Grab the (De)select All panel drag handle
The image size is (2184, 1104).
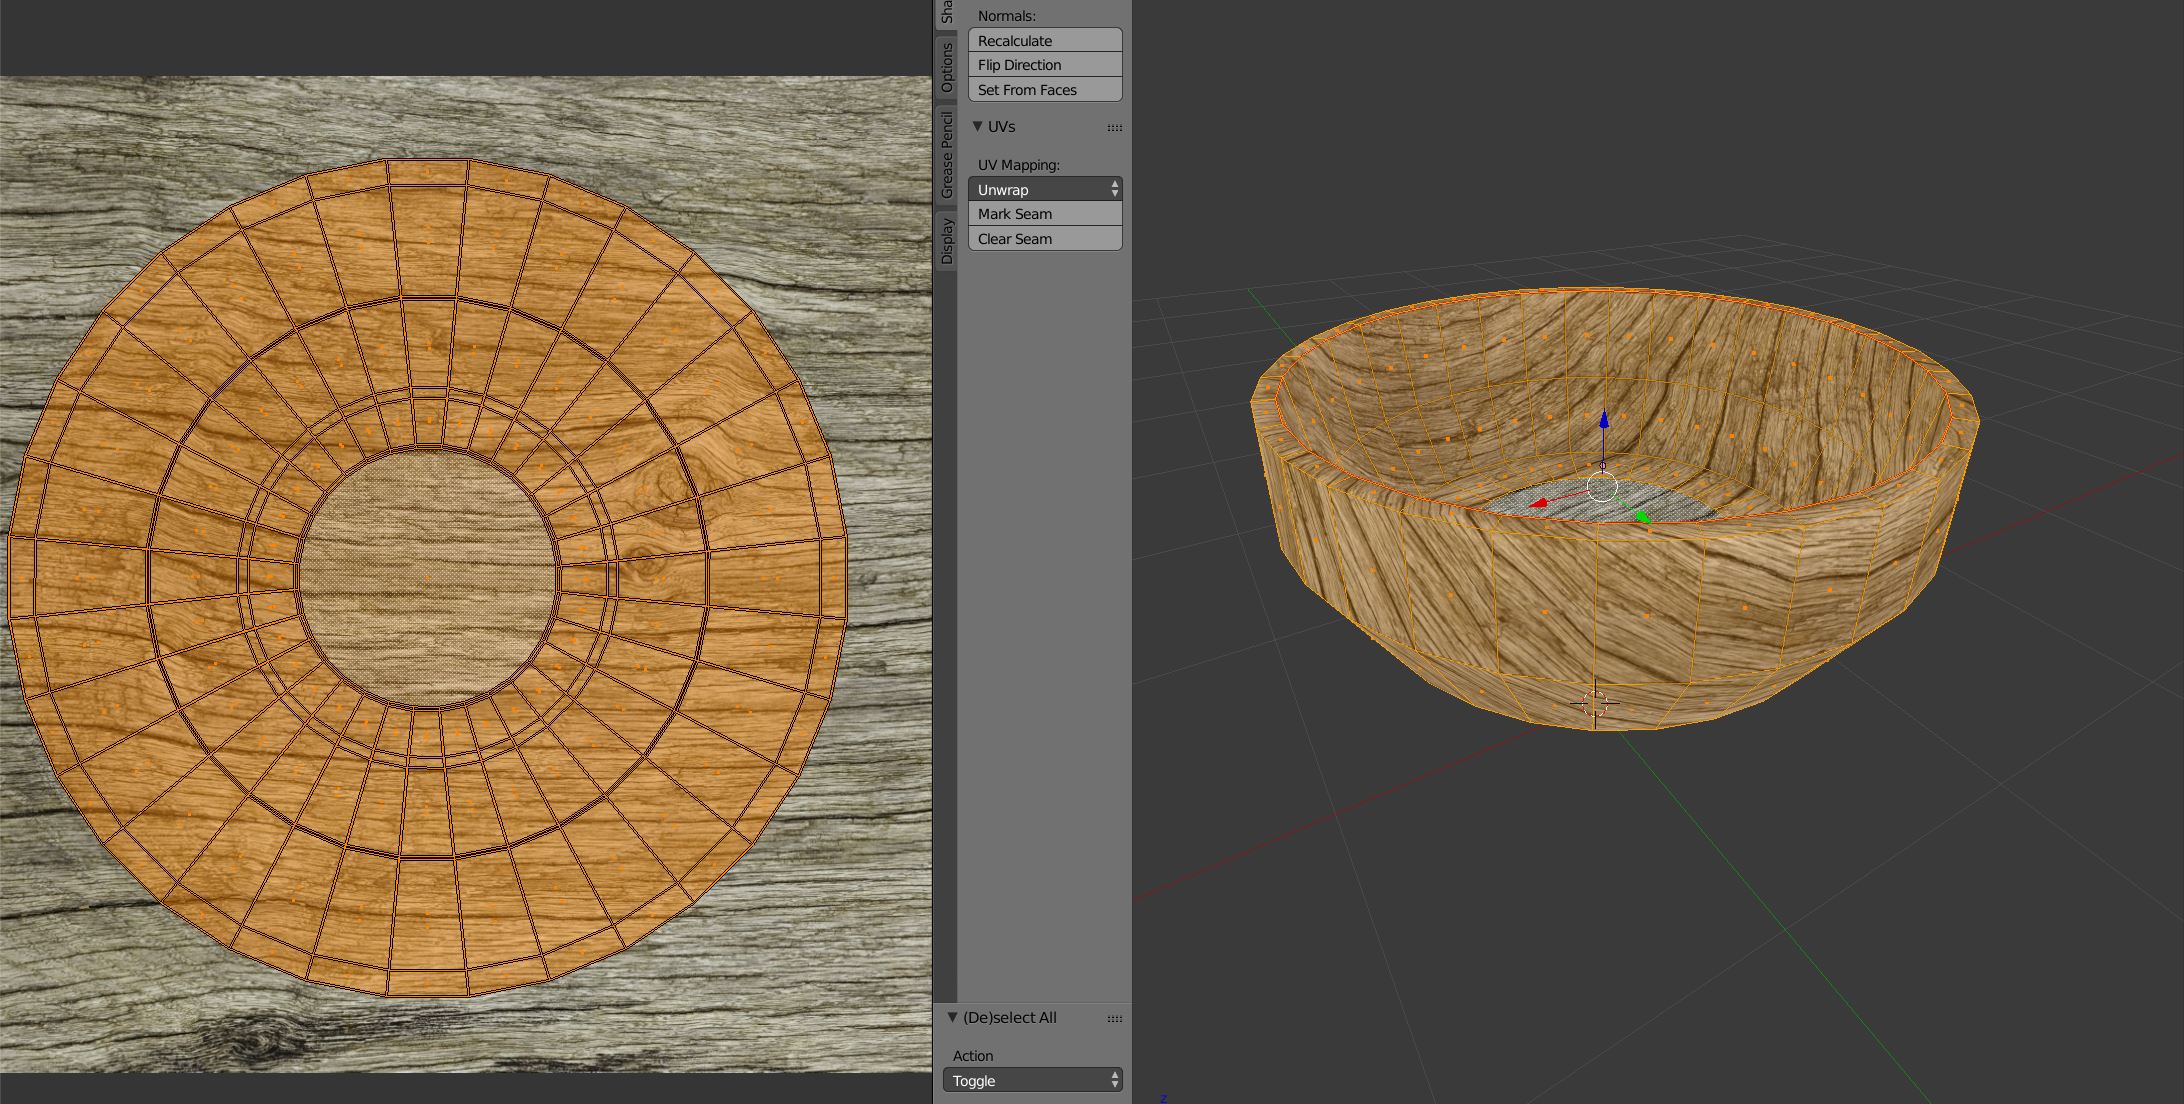click(x=1114, y=1019)
